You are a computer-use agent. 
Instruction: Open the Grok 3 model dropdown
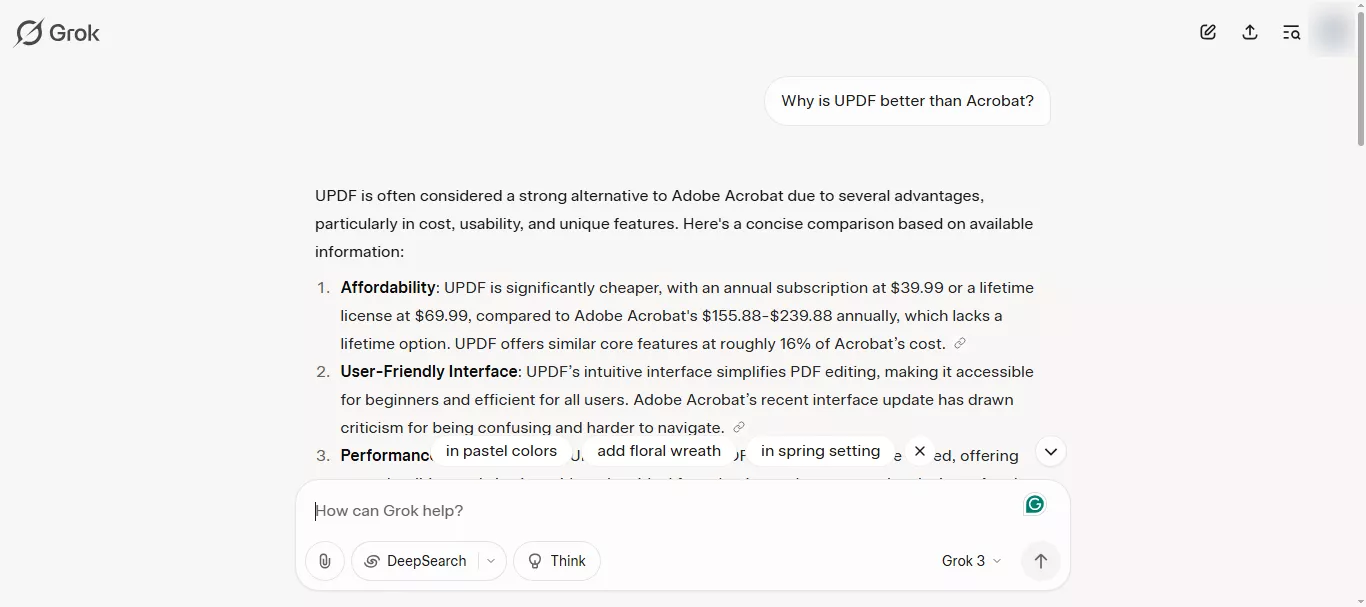(971, 561)
